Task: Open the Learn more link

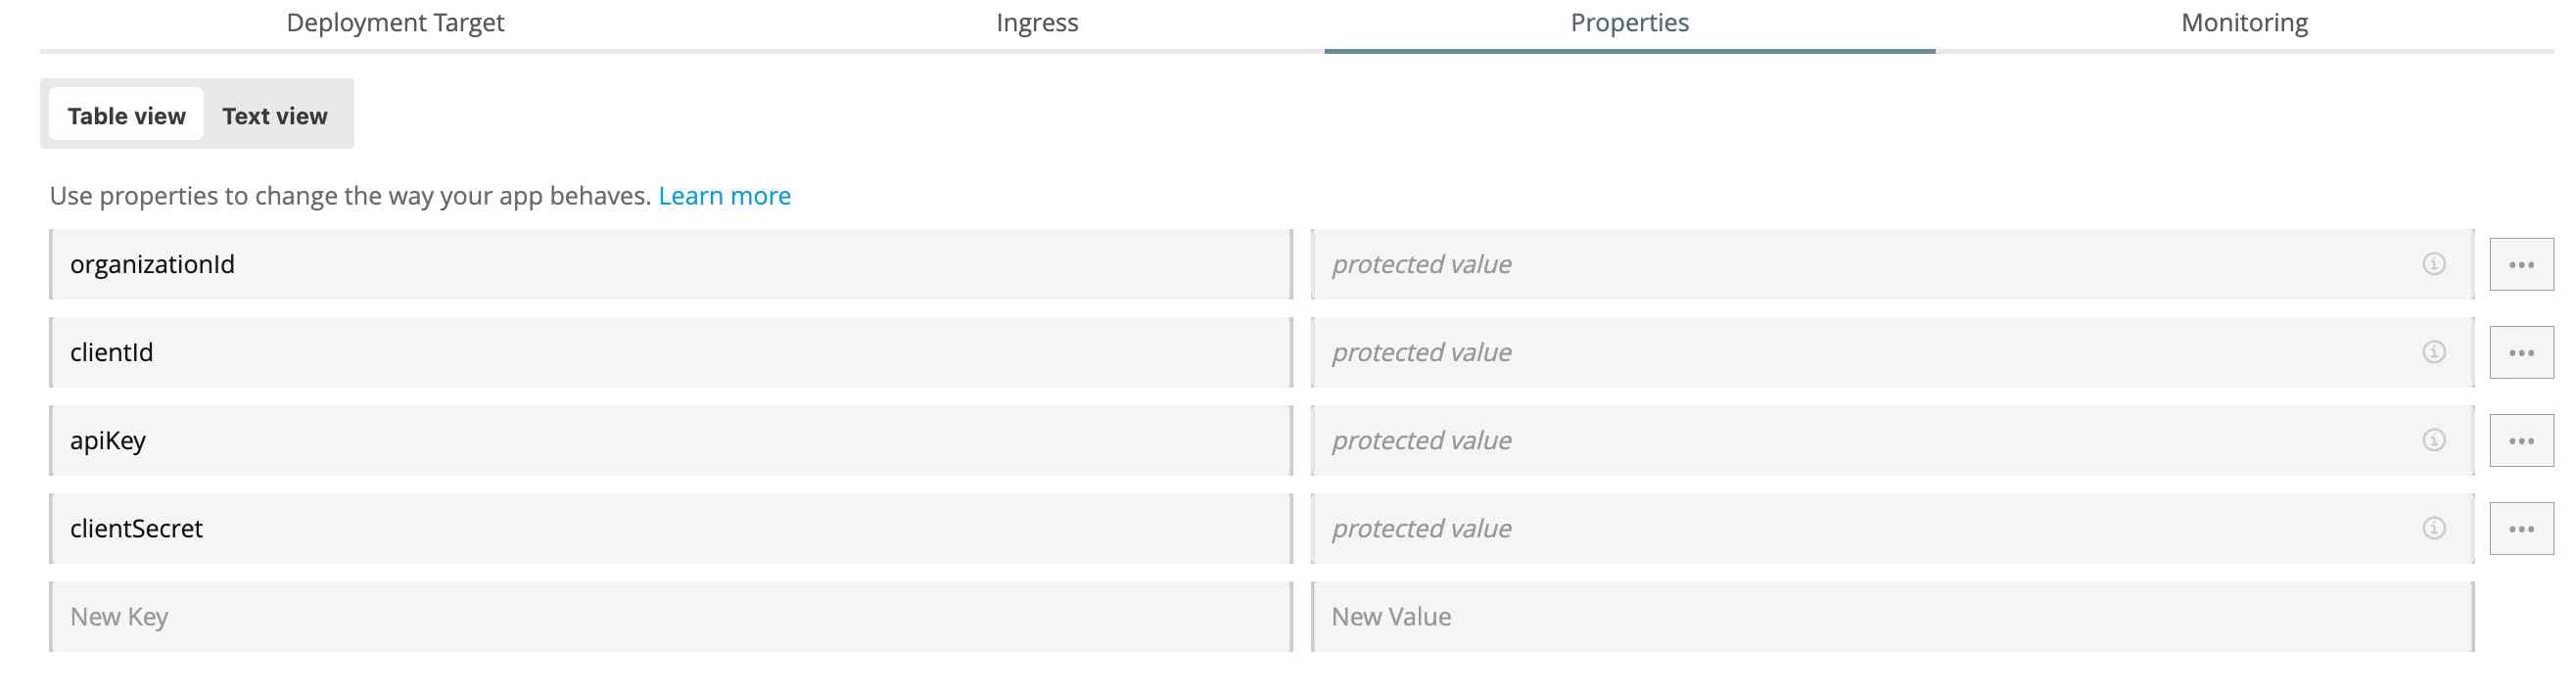Action: click(x=724, y=195)
